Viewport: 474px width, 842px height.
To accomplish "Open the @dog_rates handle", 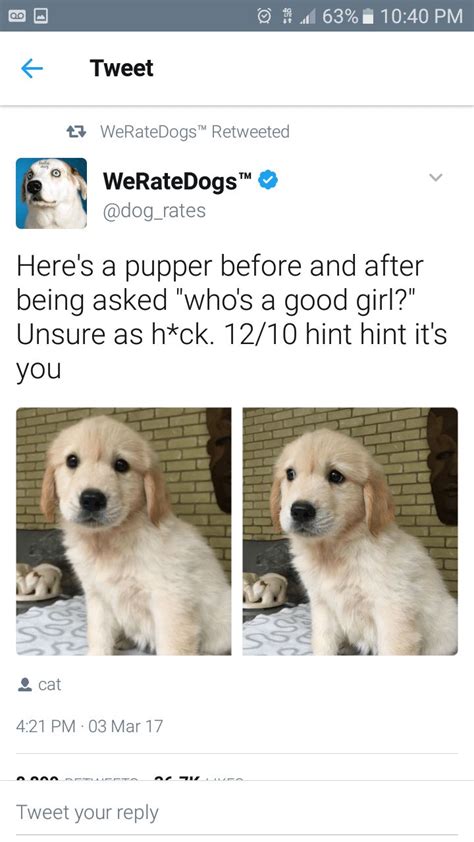I will click(x=154, y=210).
